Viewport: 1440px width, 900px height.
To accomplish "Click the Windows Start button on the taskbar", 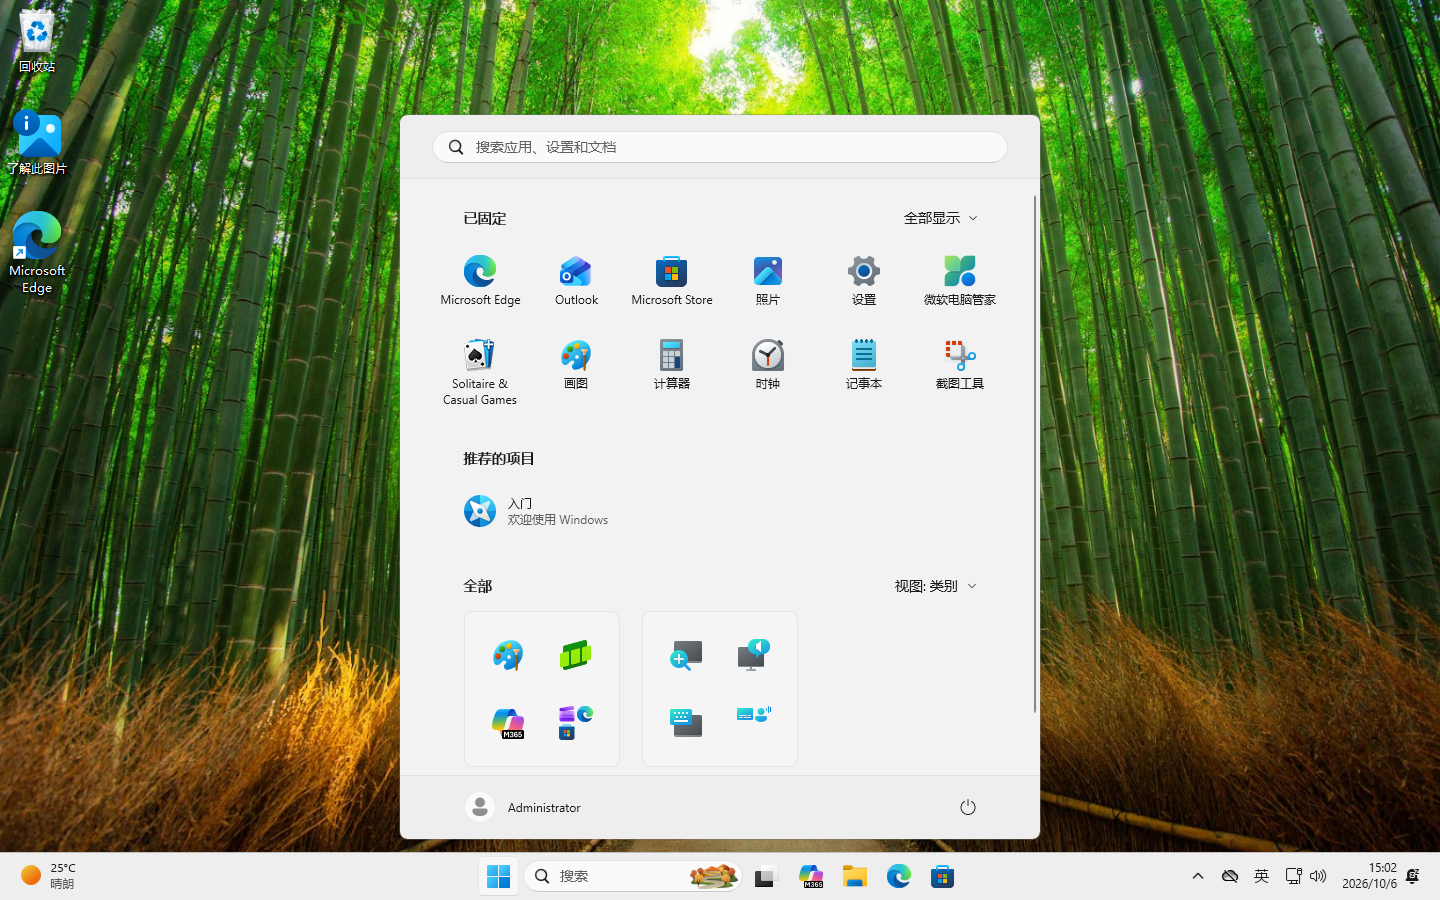I will click(x=498, y=877).
